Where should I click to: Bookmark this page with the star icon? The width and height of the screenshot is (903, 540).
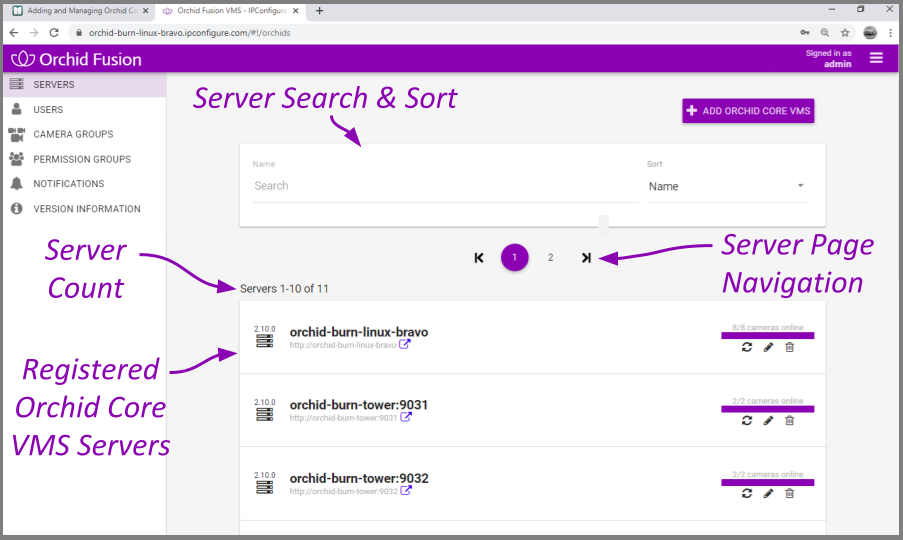[x=845, y=33]
